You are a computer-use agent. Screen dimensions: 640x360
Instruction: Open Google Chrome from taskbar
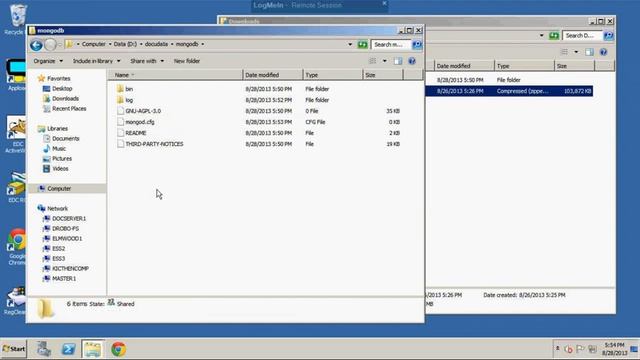118,349
